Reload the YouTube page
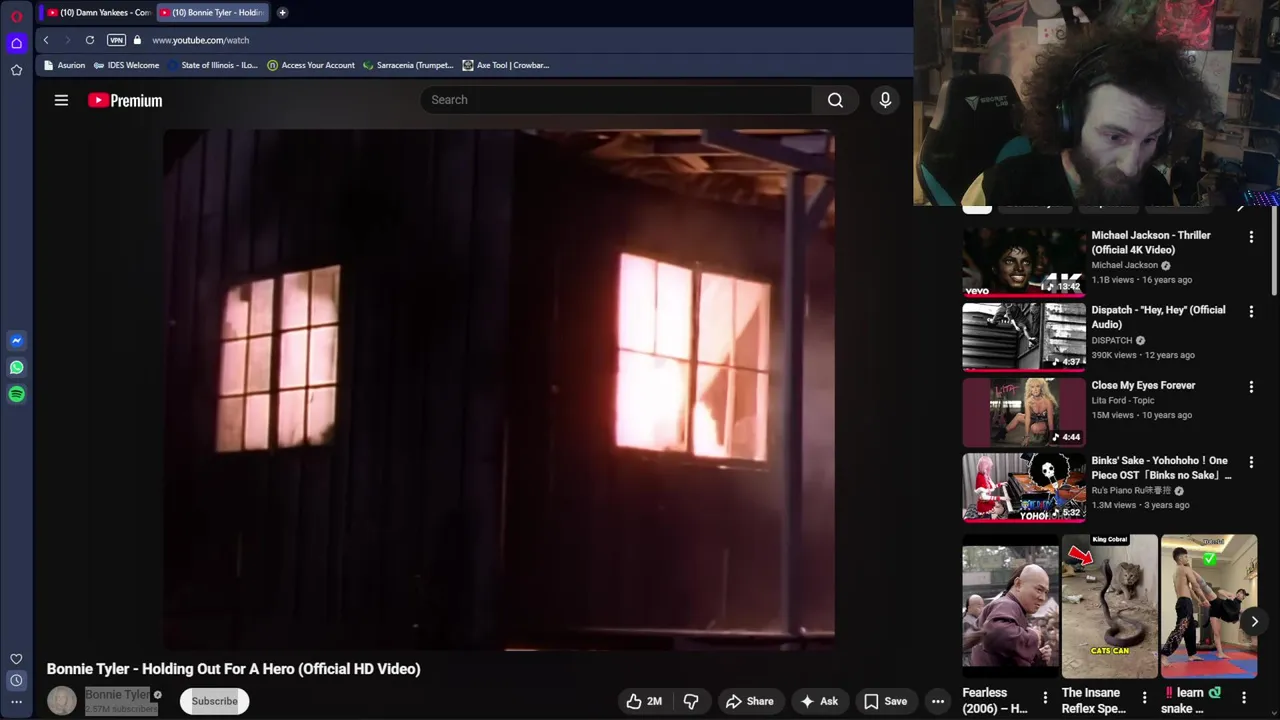 click(x=90, y=40)
